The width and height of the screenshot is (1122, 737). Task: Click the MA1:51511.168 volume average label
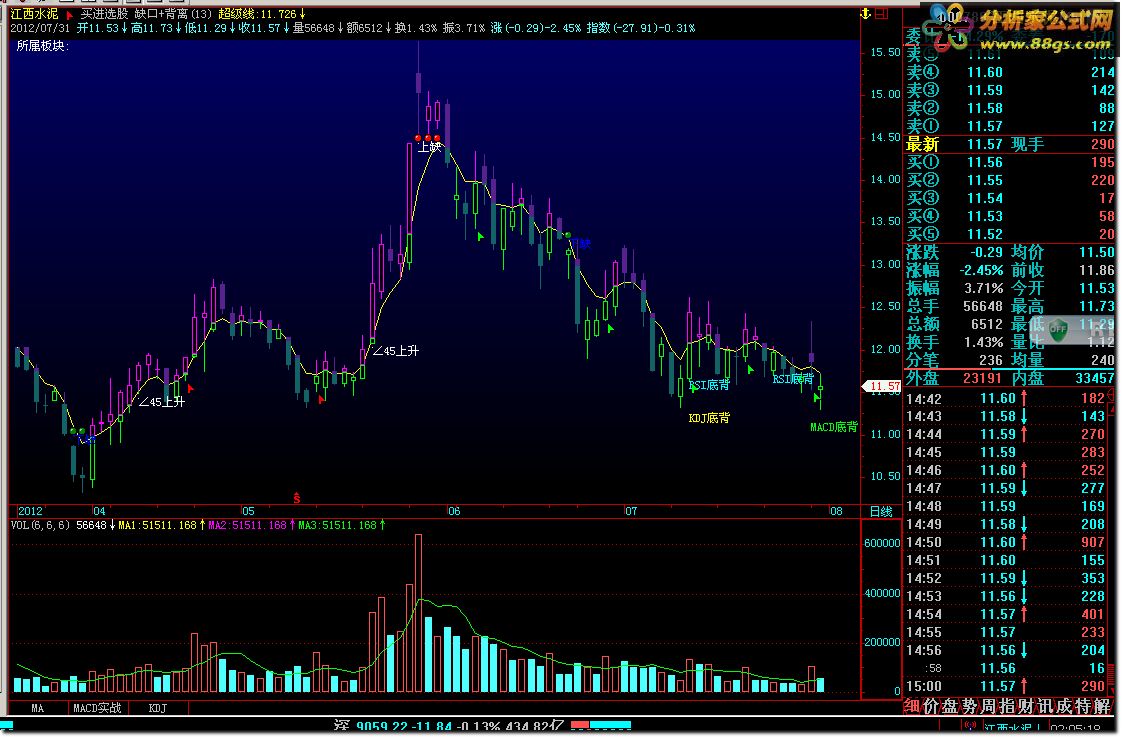[161, 525]
